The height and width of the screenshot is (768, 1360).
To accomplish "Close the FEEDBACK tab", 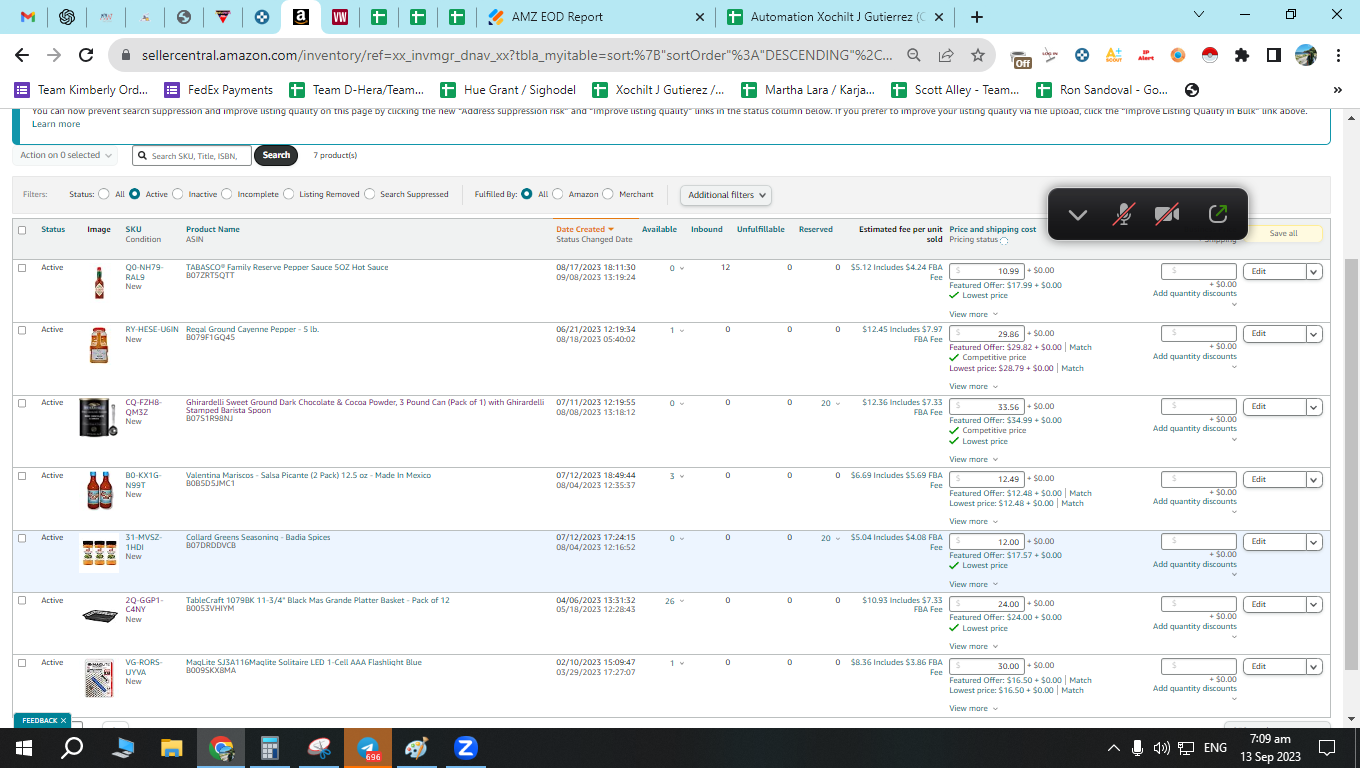I will pyautogui.click(x=63, y=720).
